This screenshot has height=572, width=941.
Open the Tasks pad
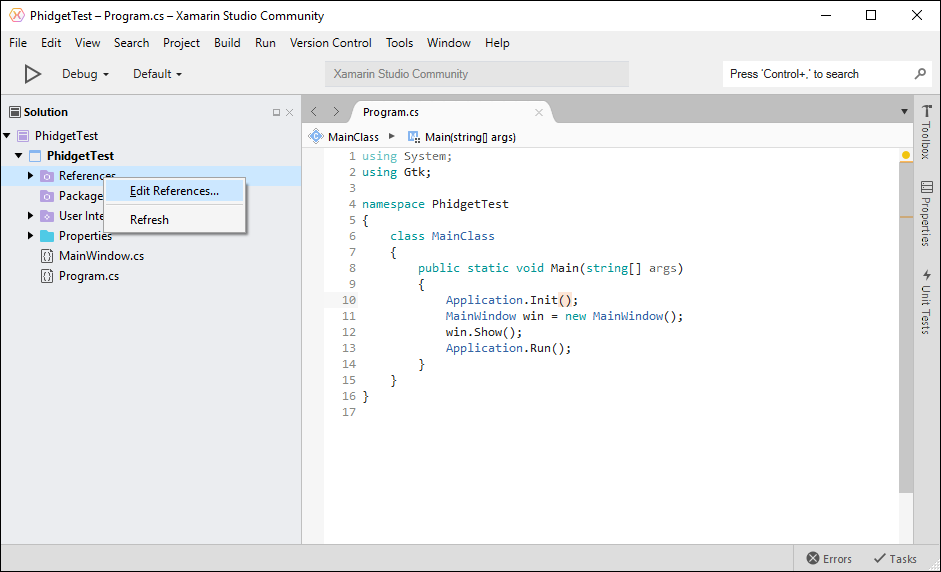click(895, 559)
